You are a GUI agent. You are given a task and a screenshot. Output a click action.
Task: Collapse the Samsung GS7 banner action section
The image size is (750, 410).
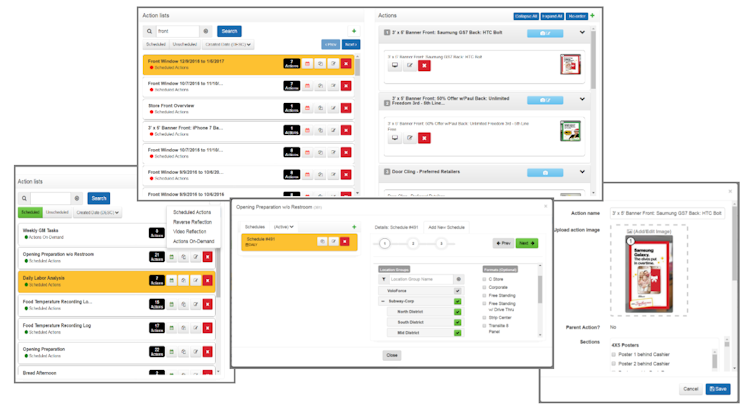pos(582,33)
